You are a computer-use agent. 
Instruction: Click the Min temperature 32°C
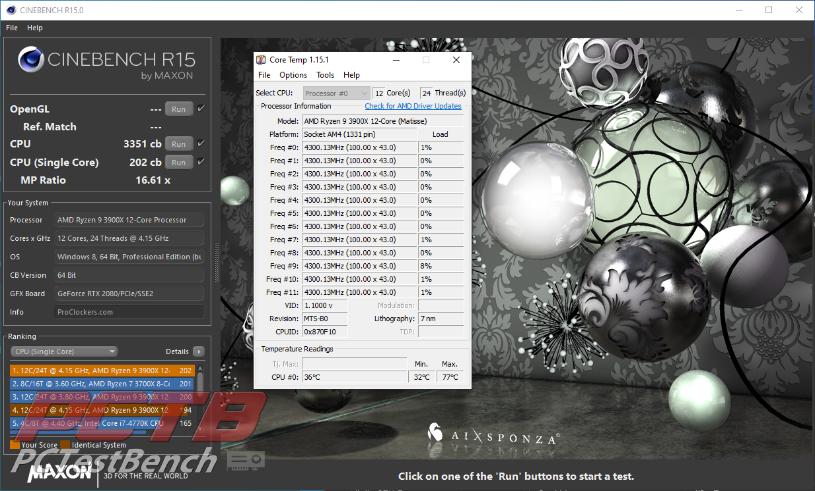tap(422, 377)
